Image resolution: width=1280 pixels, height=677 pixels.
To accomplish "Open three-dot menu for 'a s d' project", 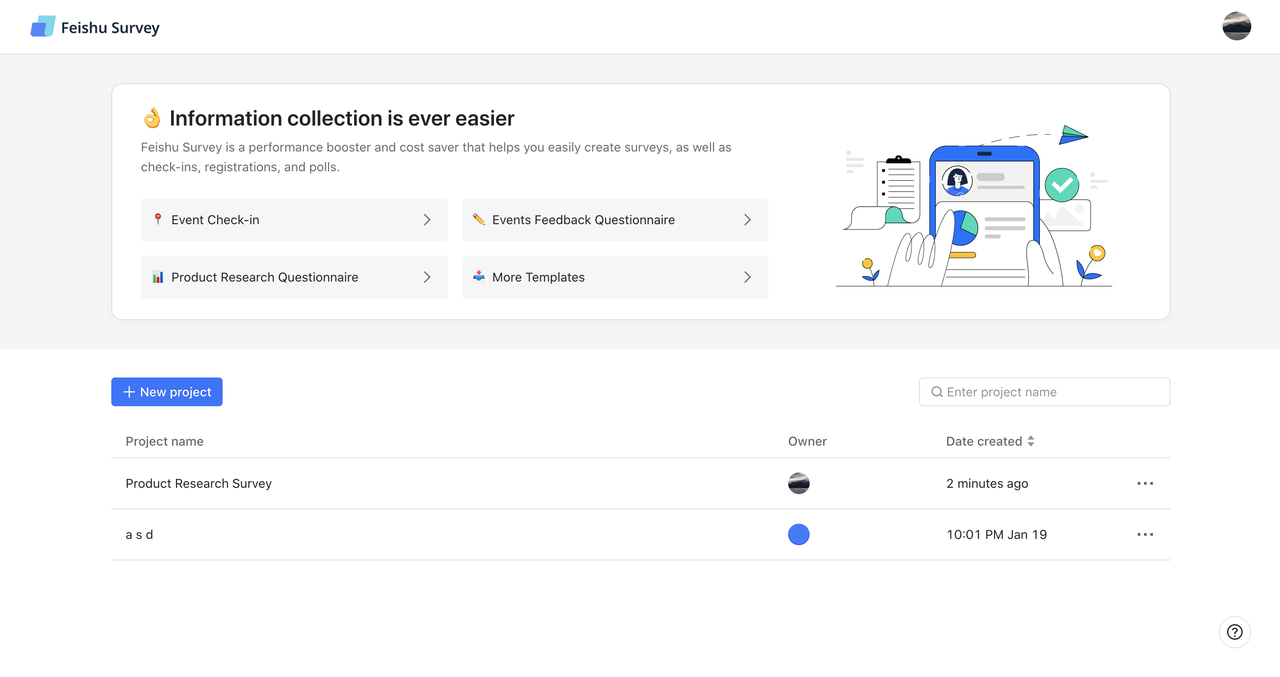I will [x=1145, y=535].
